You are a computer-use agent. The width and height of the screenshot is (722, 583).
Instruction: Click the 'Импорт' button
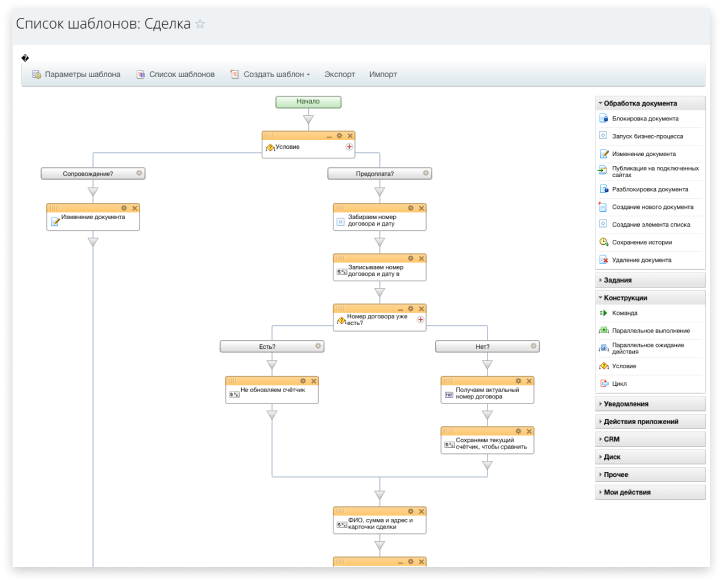[x=383, y=74]
